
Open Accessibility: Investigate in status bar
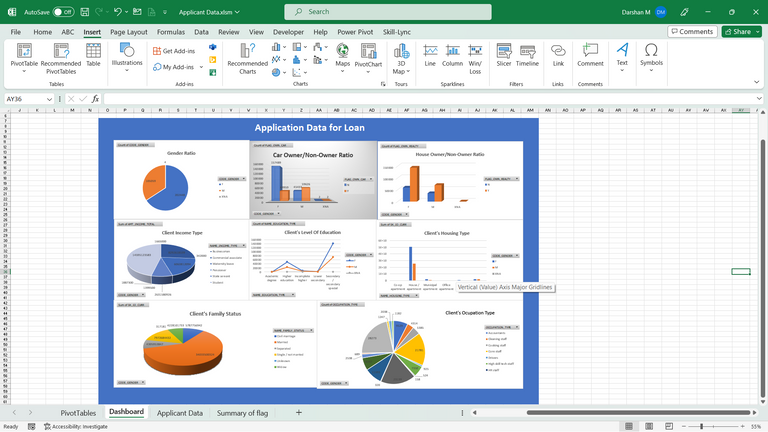tap(76, 427)
